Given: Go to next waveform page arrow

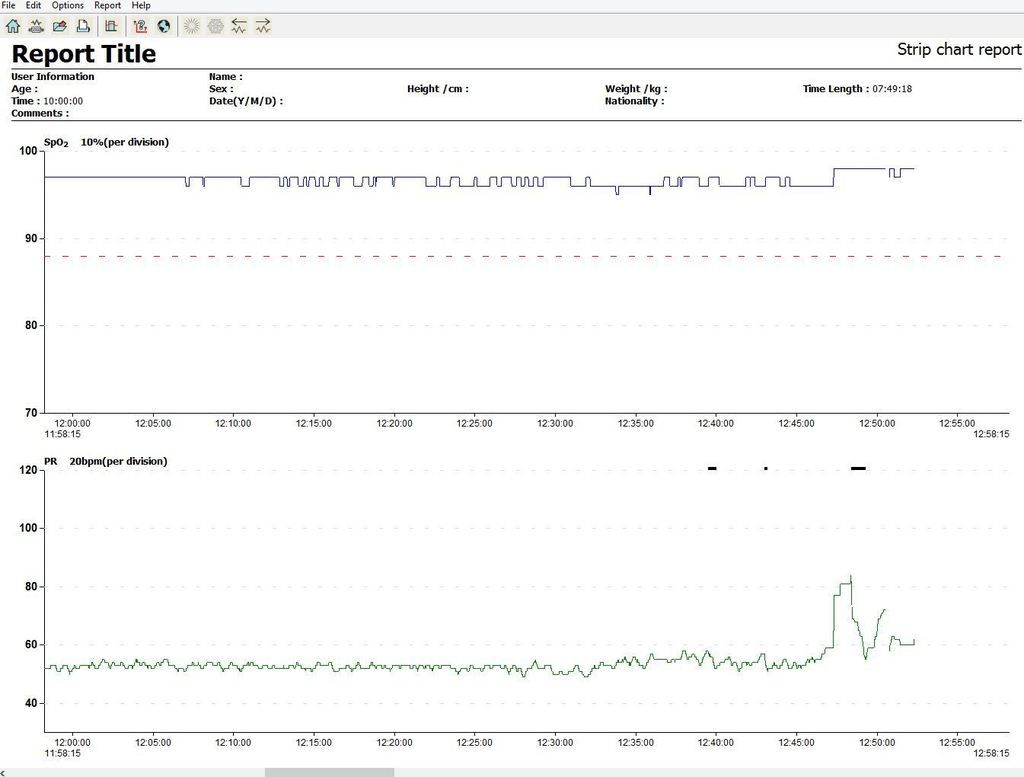Looking at the screenshot, I should tap(263, 26).
